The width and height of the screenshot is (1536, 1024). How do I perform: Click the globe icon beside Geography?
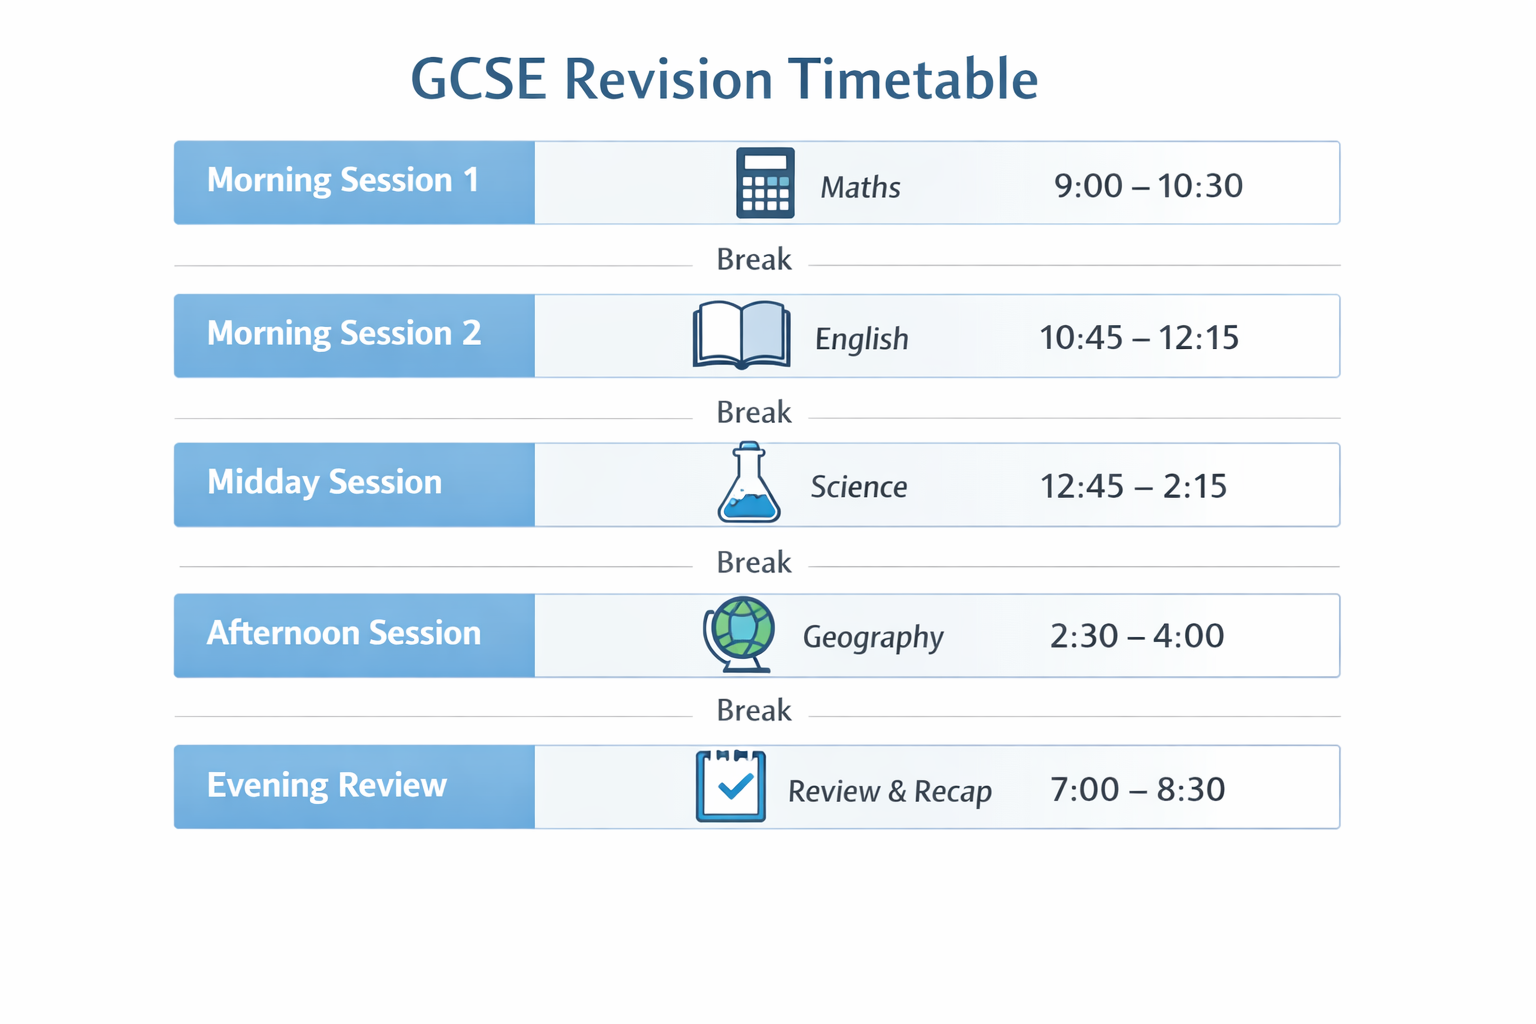coord(740,634)
